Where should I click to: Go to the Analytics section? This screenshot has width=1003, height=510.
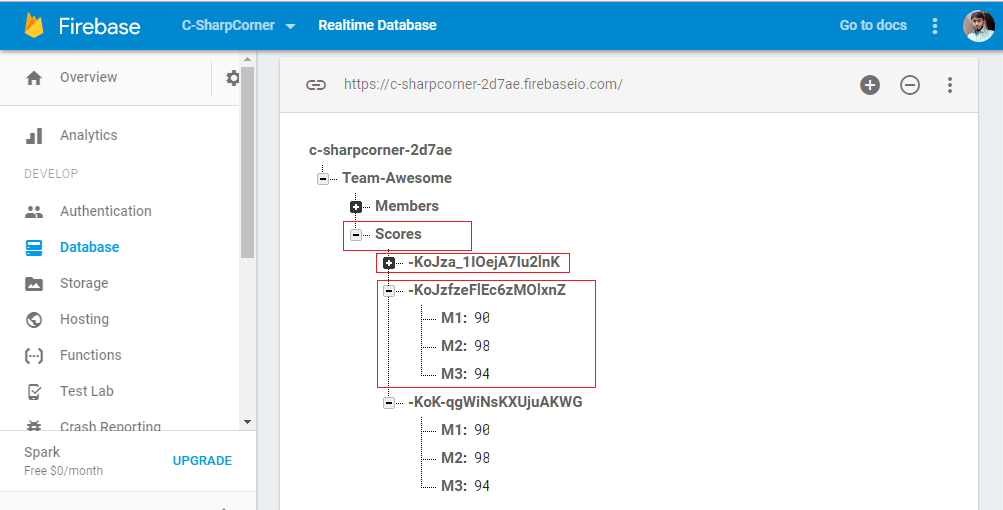pos(89,135)
